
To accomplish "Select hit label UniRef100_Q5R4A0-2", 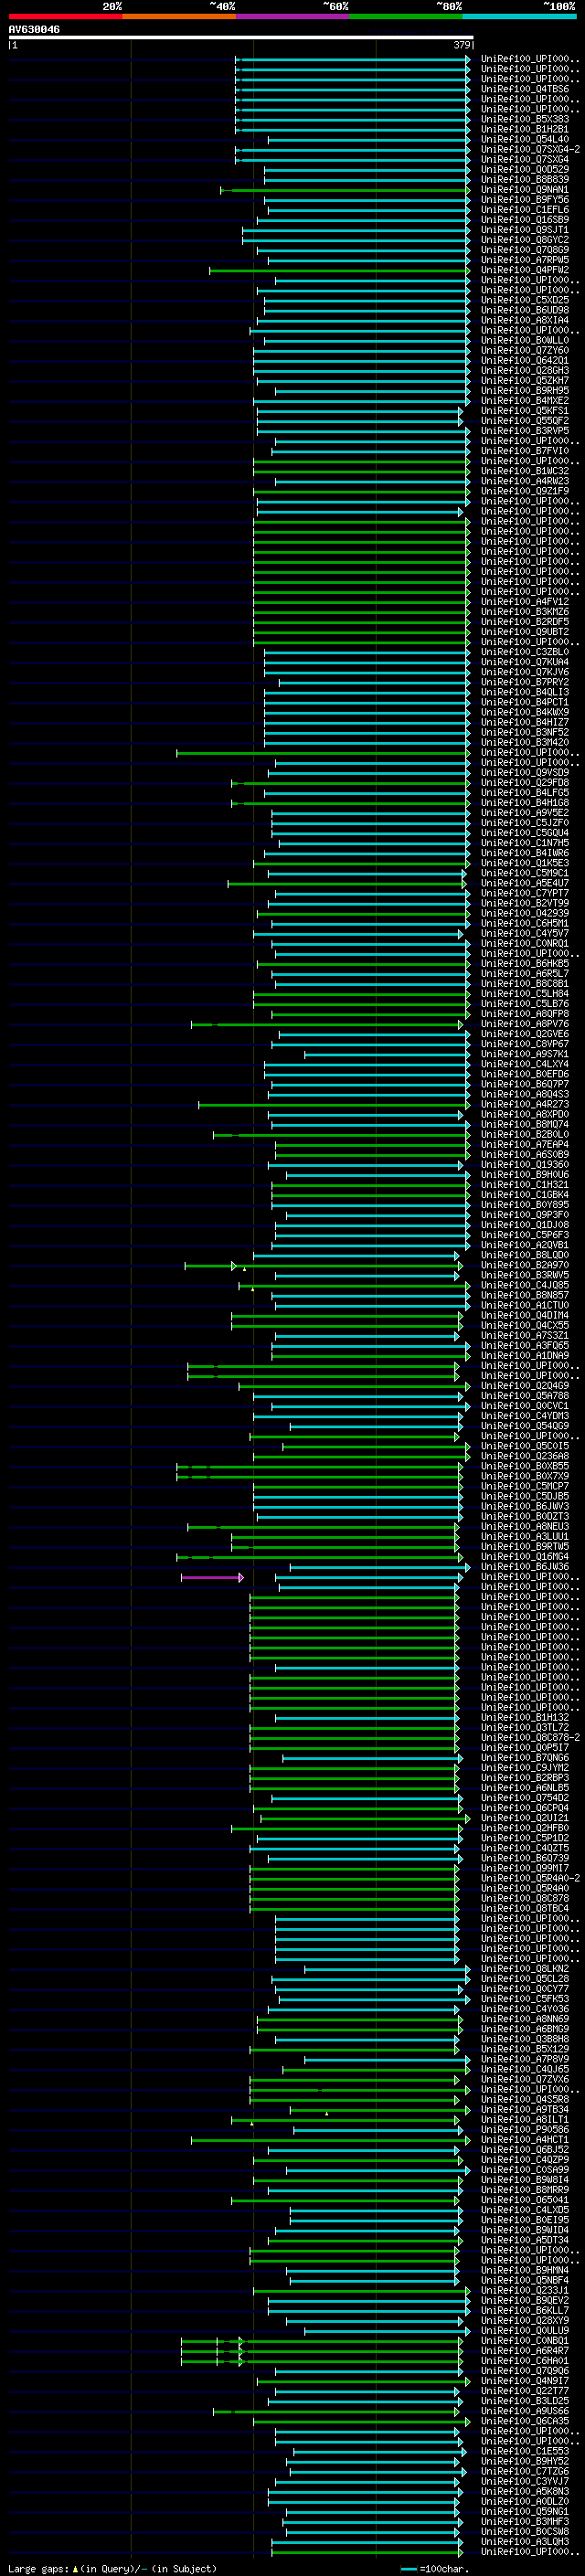I will (x=530, y=1878).
